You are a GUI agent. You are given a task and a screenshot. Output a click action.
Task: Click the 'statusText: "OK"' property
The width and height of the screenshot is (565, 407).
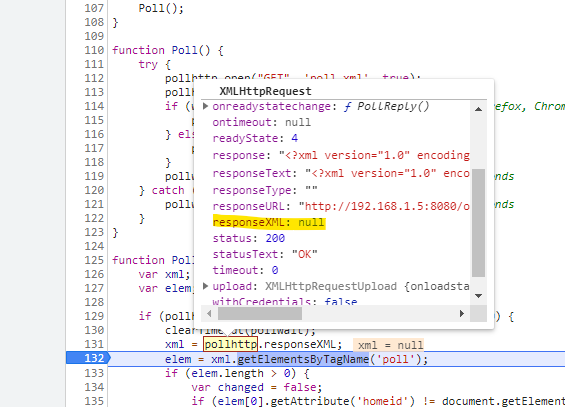[265, 254]
